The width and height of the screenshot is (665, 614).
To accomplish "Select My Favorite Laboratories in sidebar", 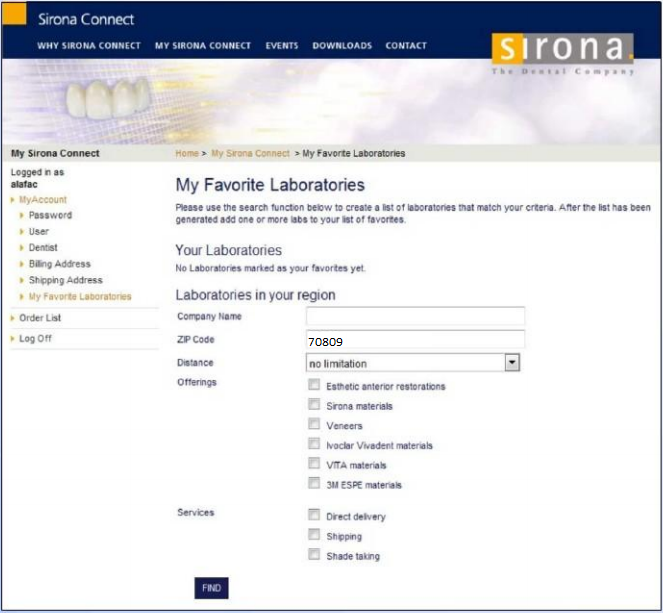I will coord(80,297).
